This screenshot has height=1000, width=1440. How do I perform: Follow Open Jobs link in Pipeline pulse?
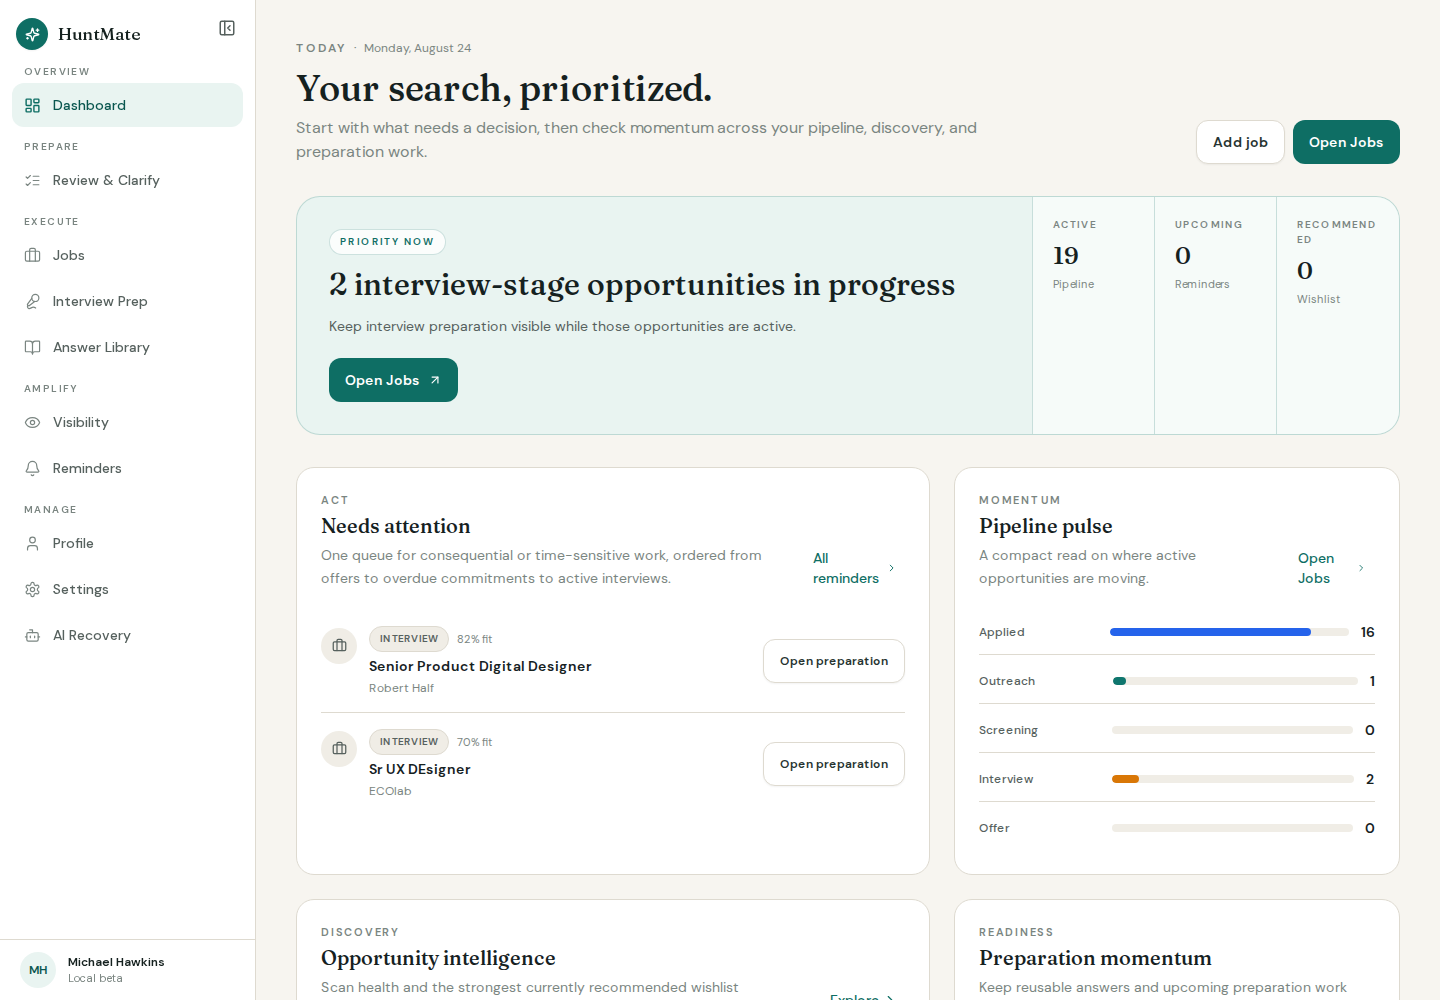point(1330,568)
